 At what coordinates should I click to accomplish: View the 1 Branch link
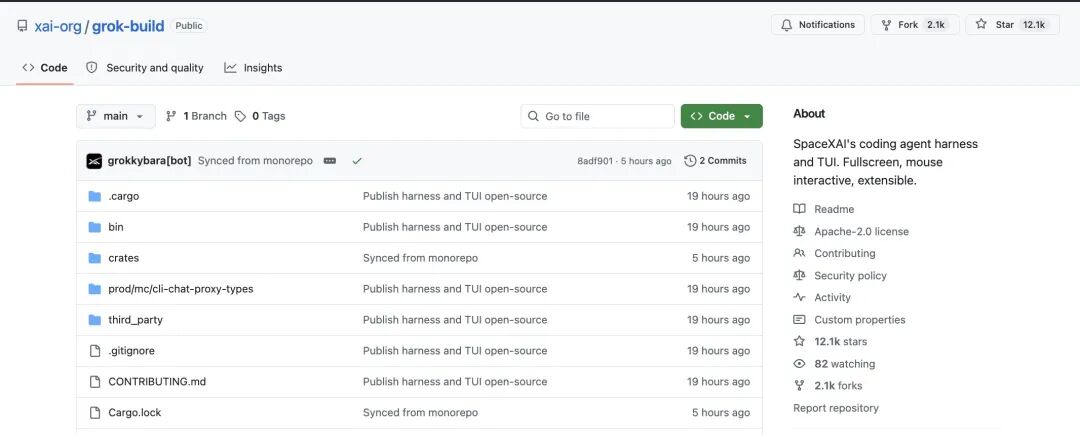click(x=196, y=116)
